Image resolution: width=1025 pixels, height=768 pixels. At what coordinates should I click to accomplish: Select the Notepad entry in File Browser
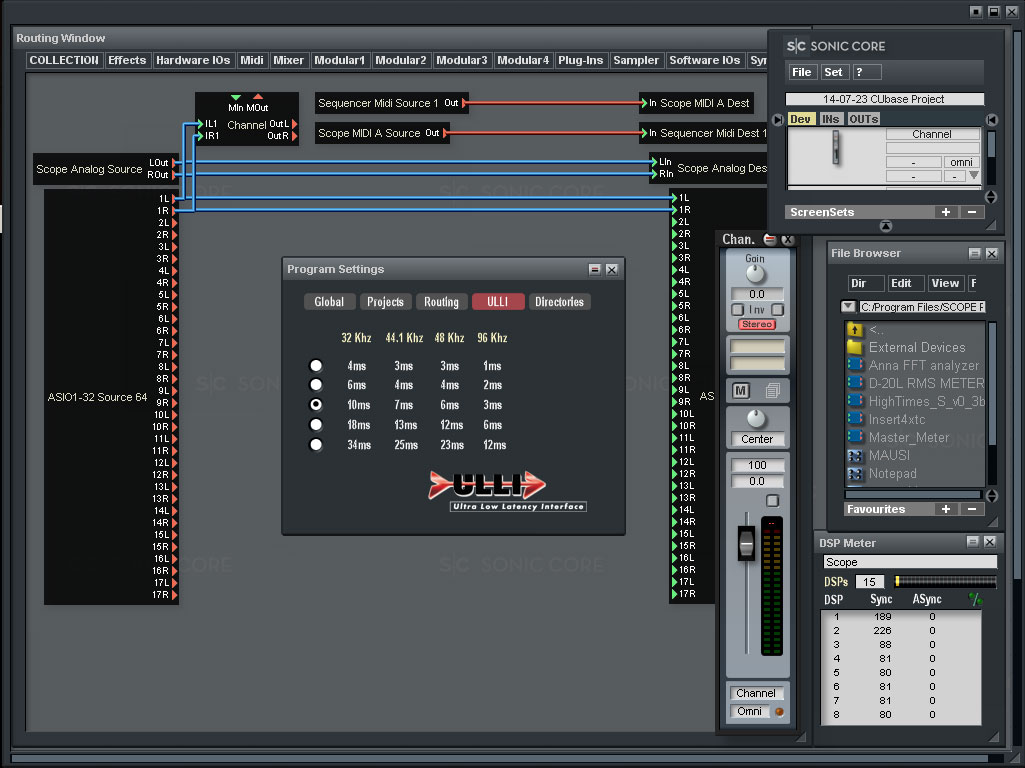[x=892, y=473]
